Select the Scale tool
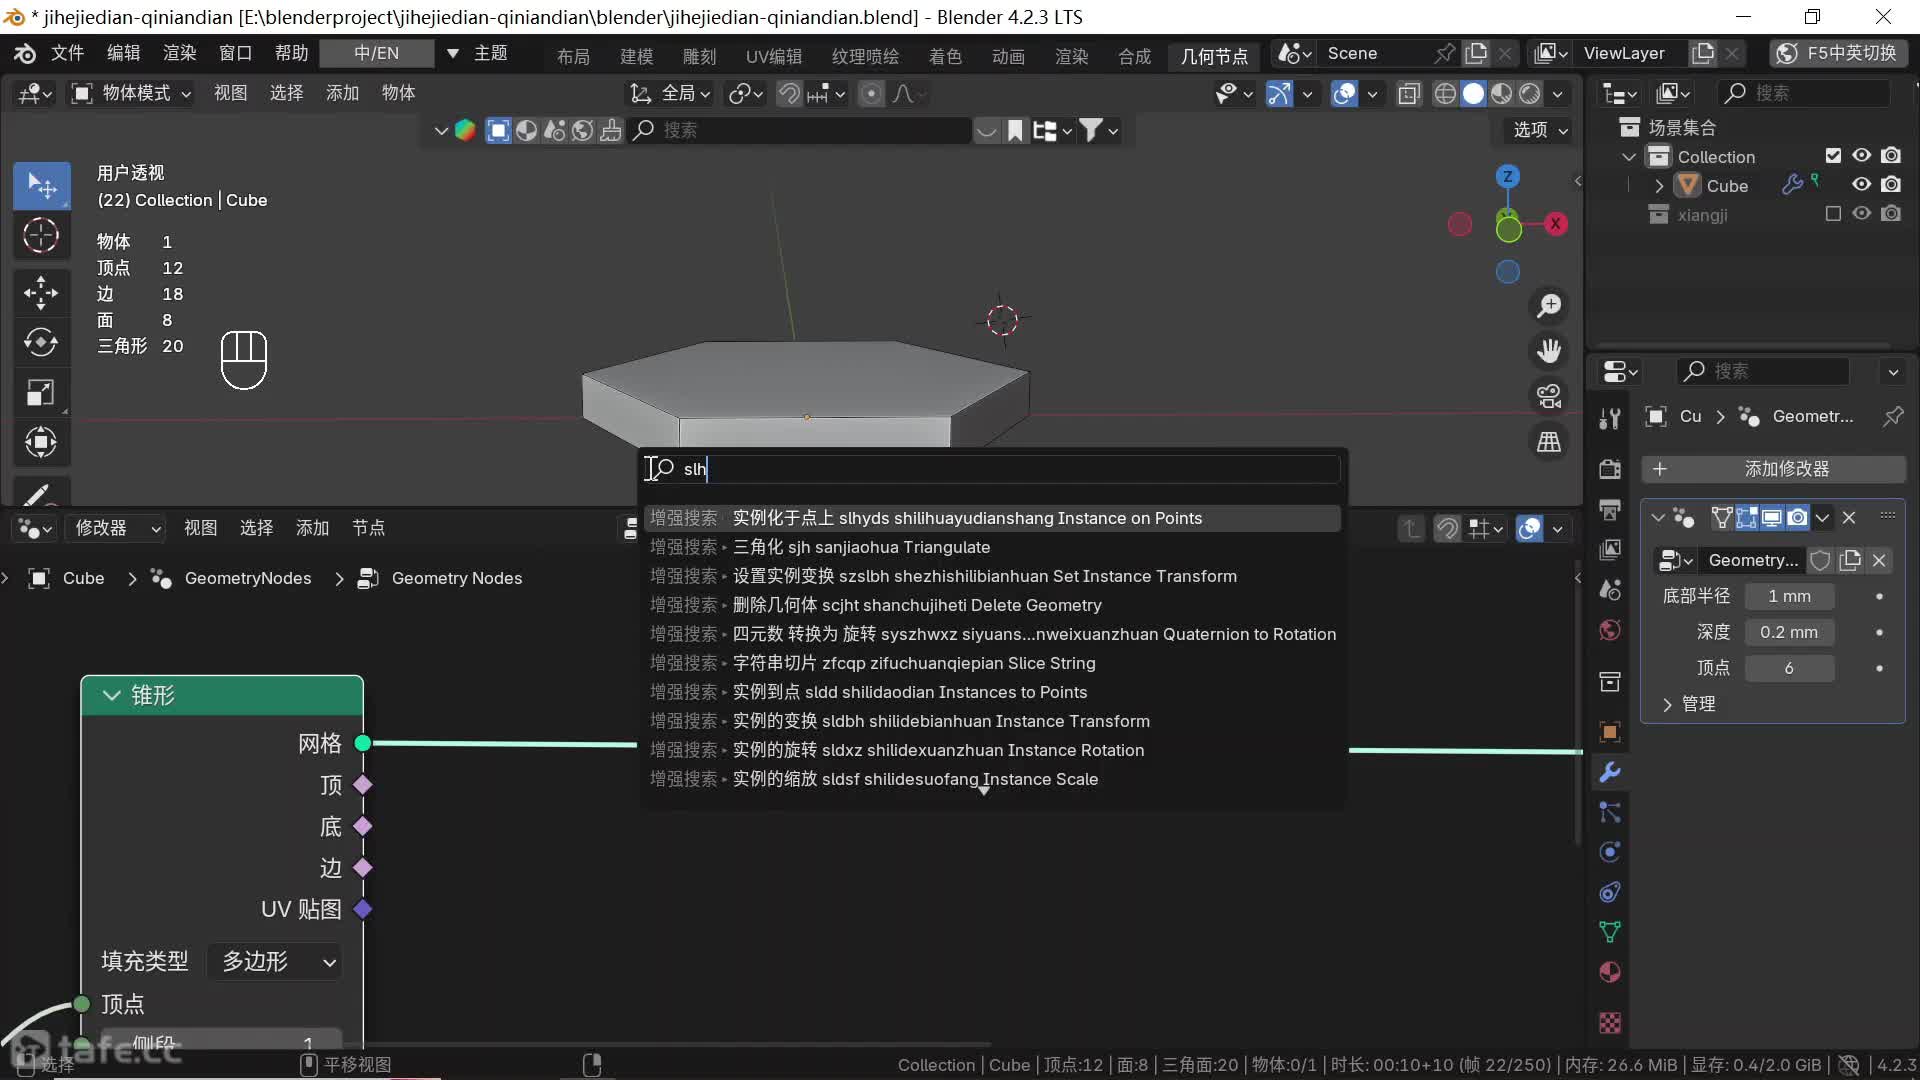The image size is (1920, 1080). point(41,392)
